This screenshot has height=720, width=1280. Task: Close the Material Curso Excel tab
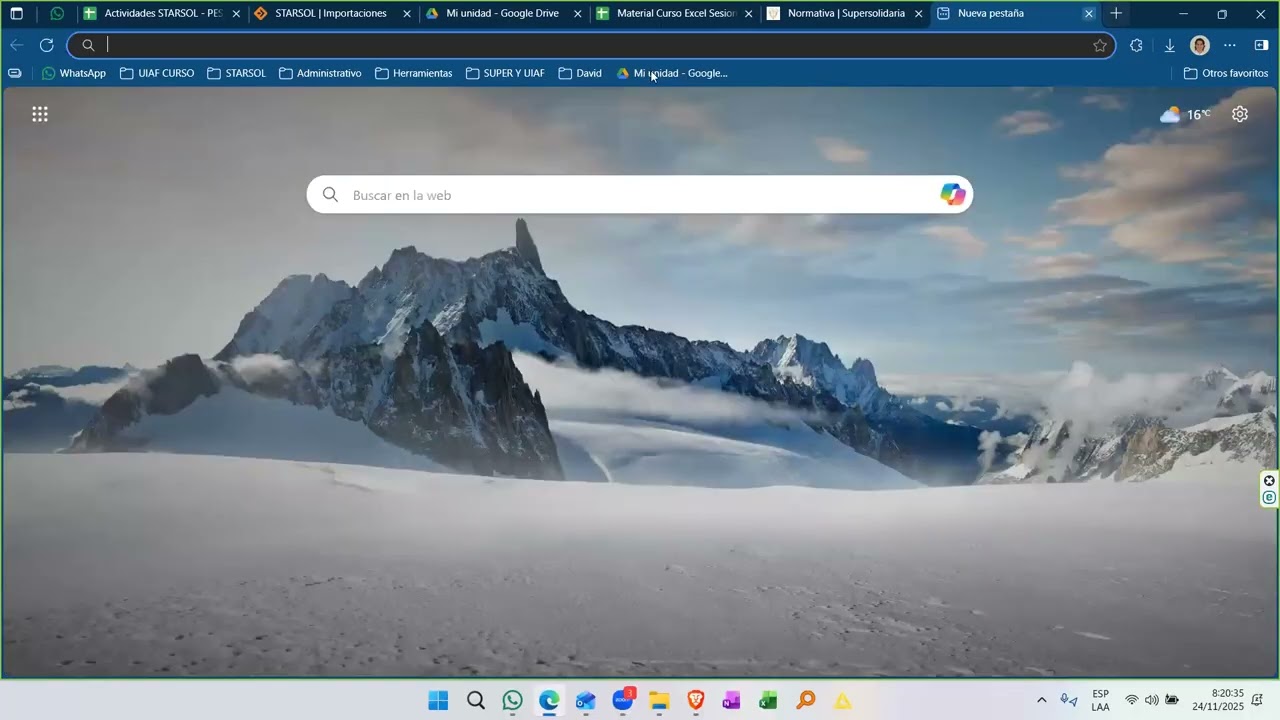(748, 14)
